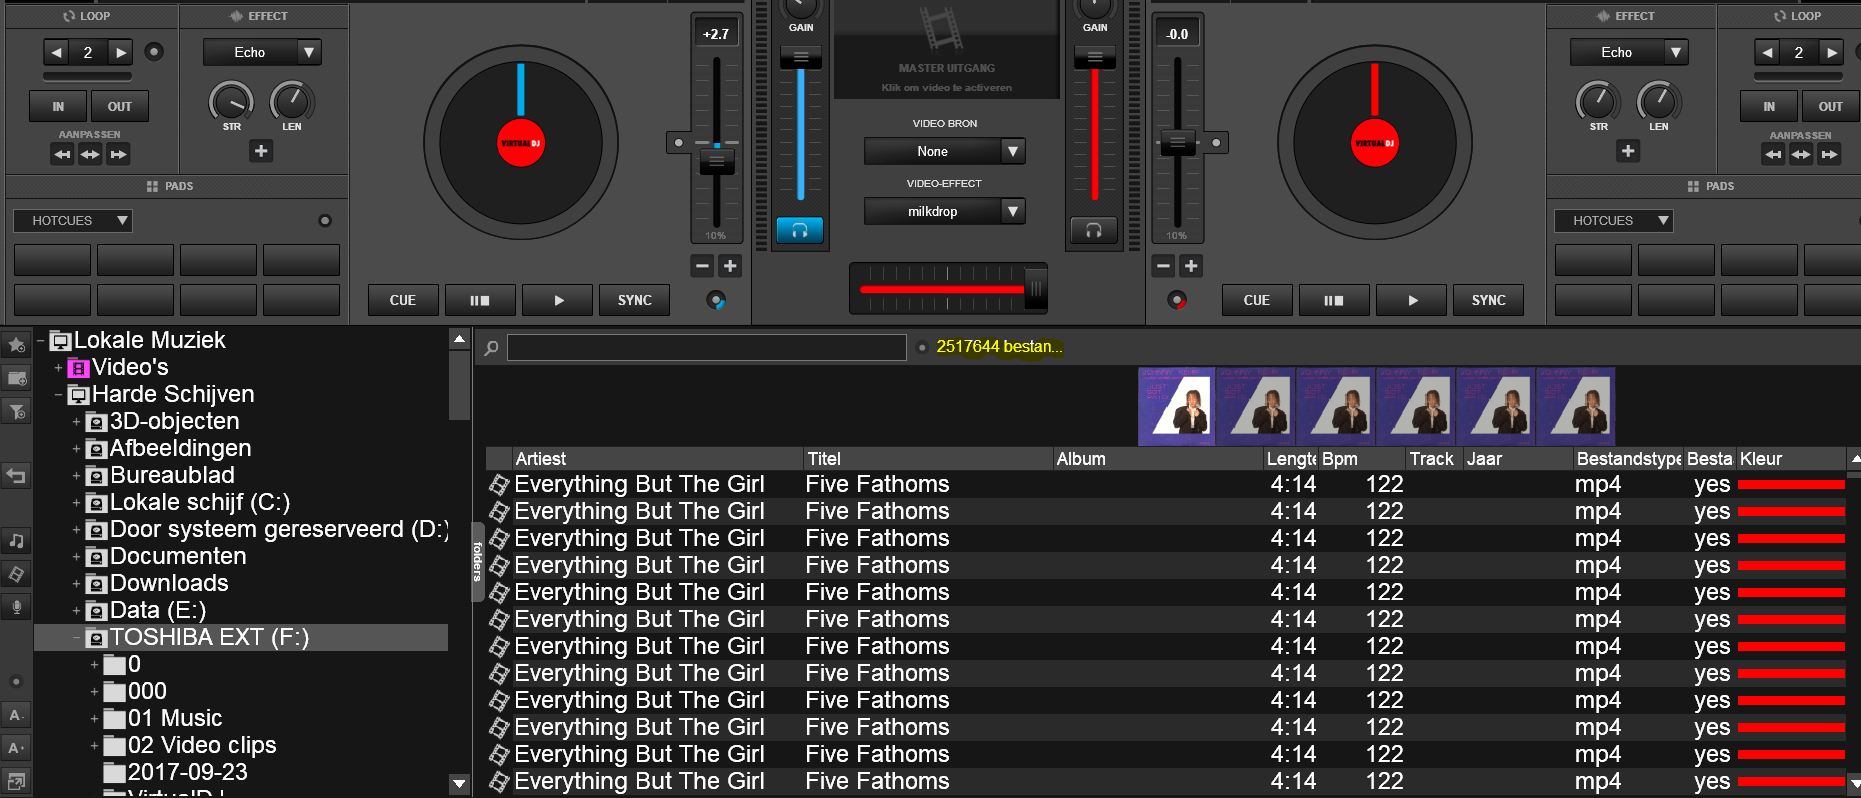Click the right deck pitch plus button
The image size is (1861, 798).
(x=1191, y=265)
